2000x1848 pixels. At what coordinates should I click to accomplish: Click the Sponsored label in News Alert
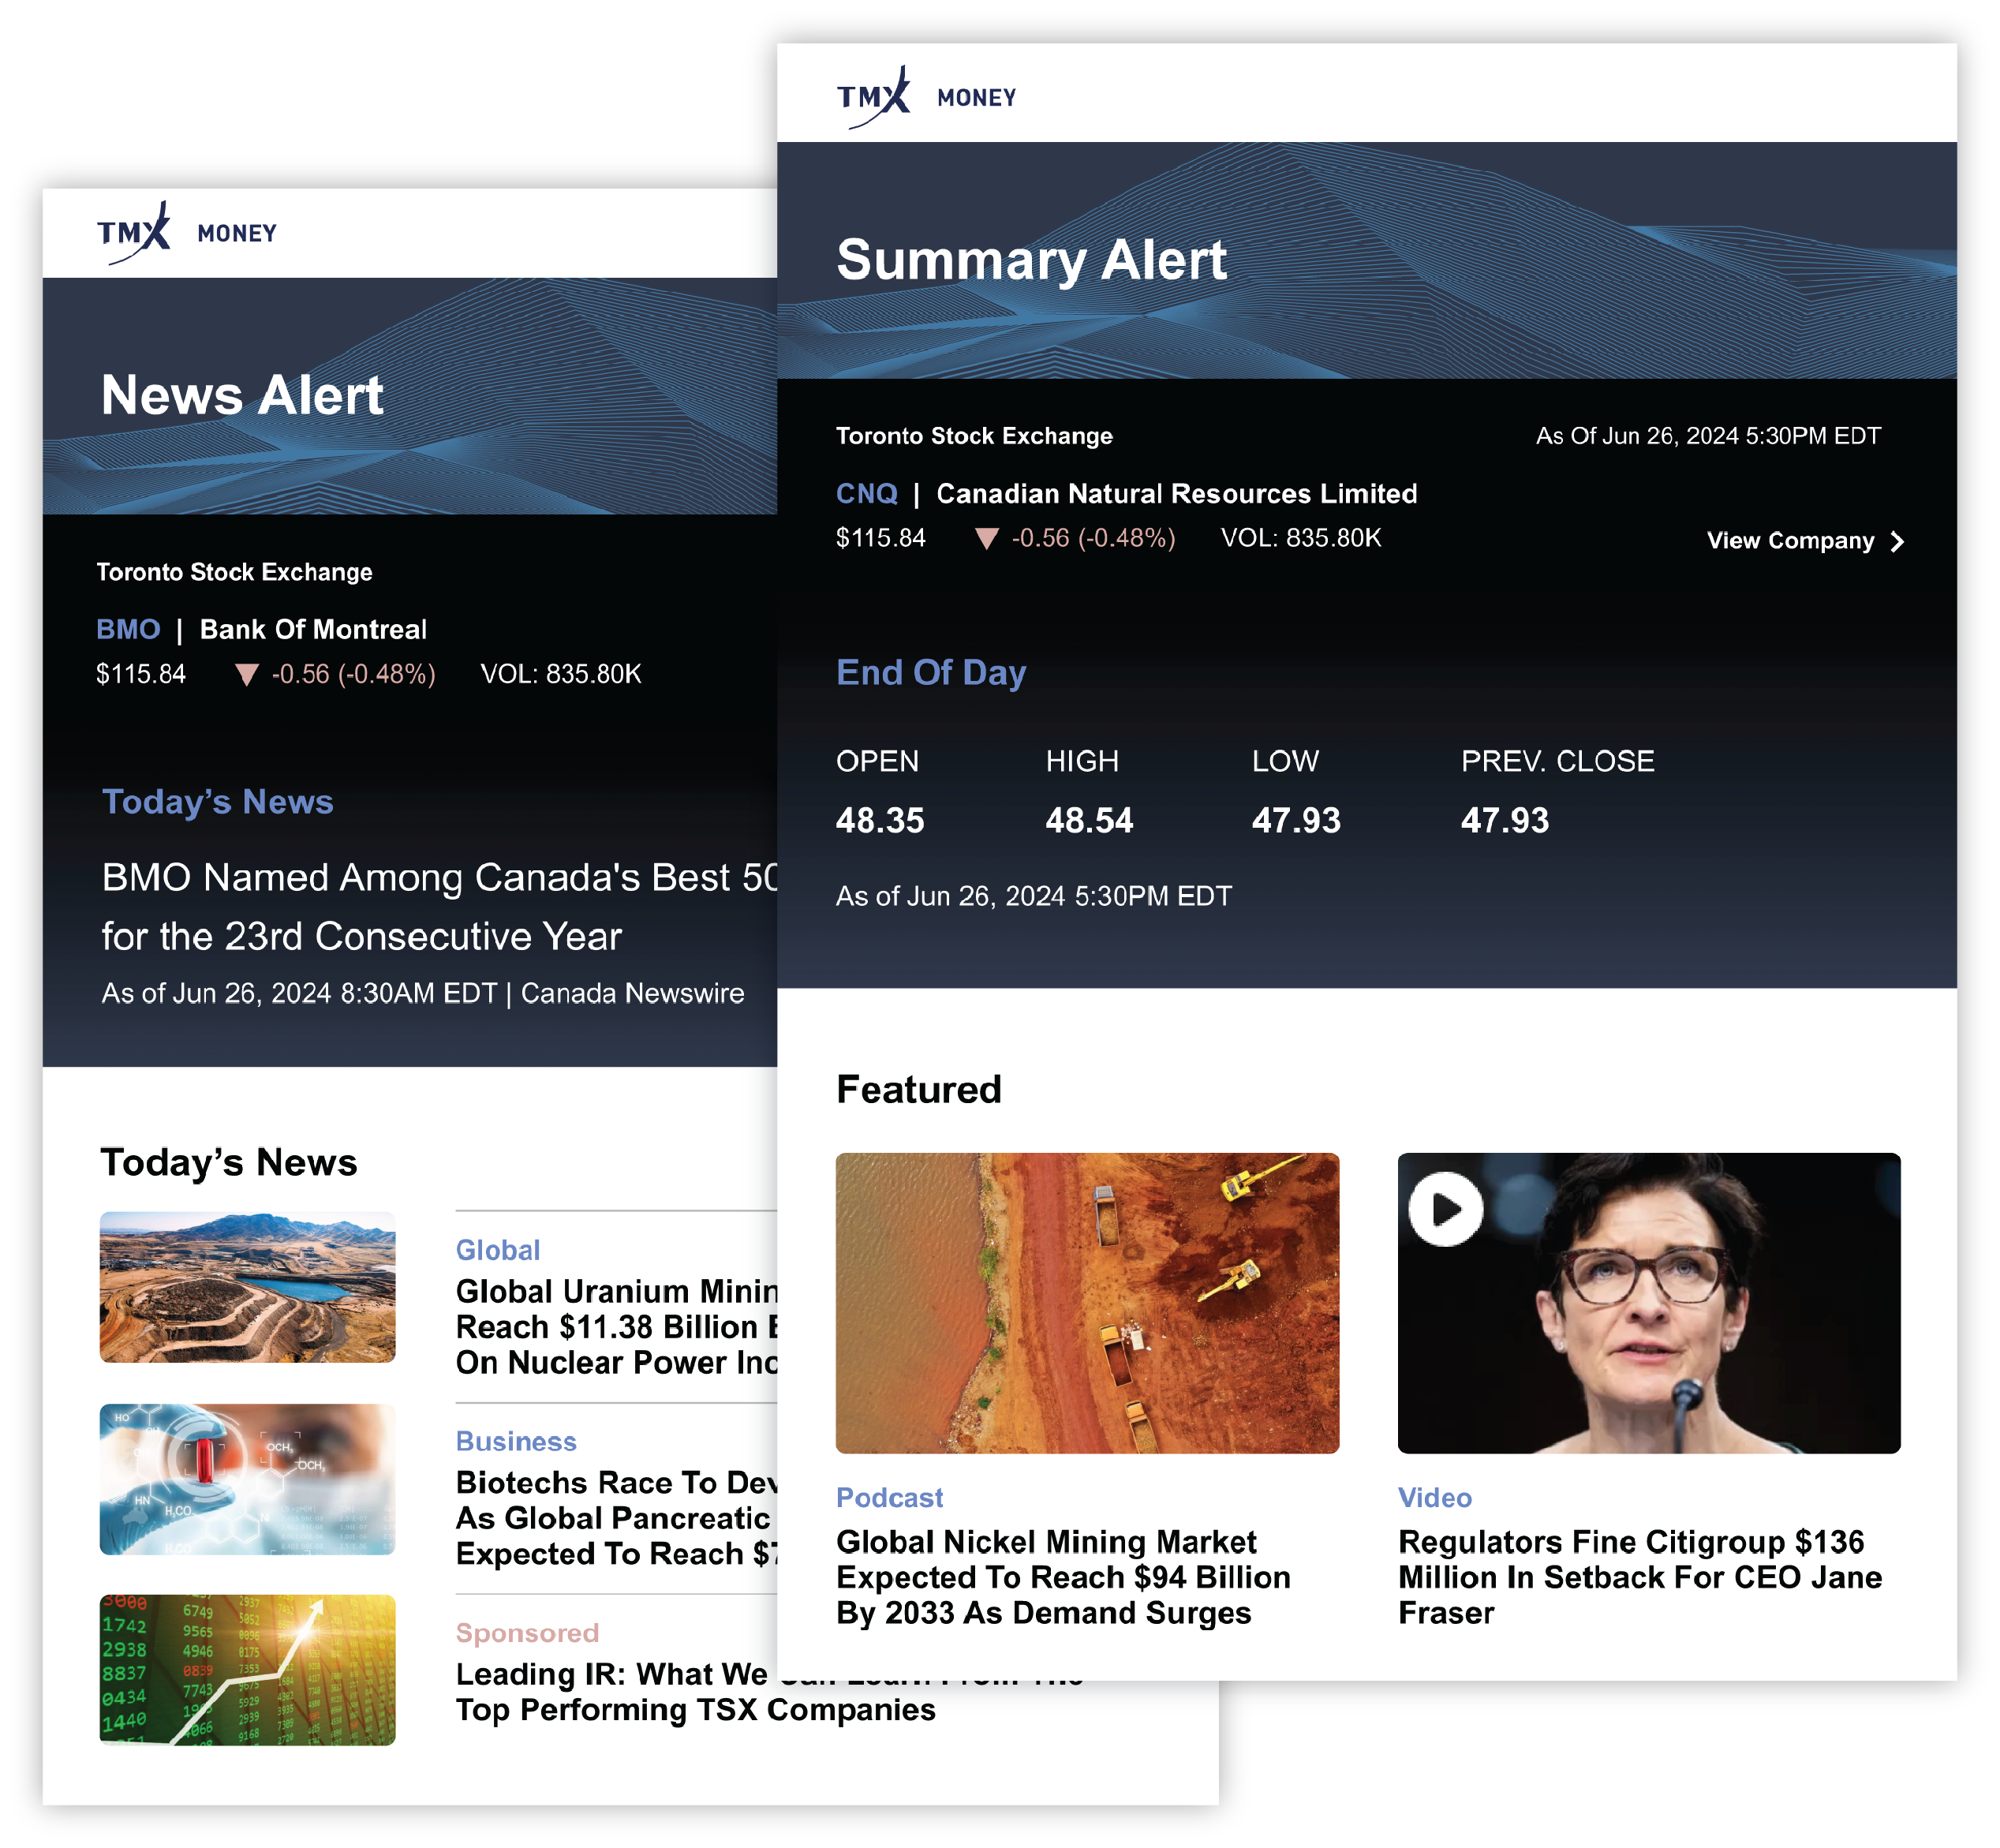pos(527,1632)
